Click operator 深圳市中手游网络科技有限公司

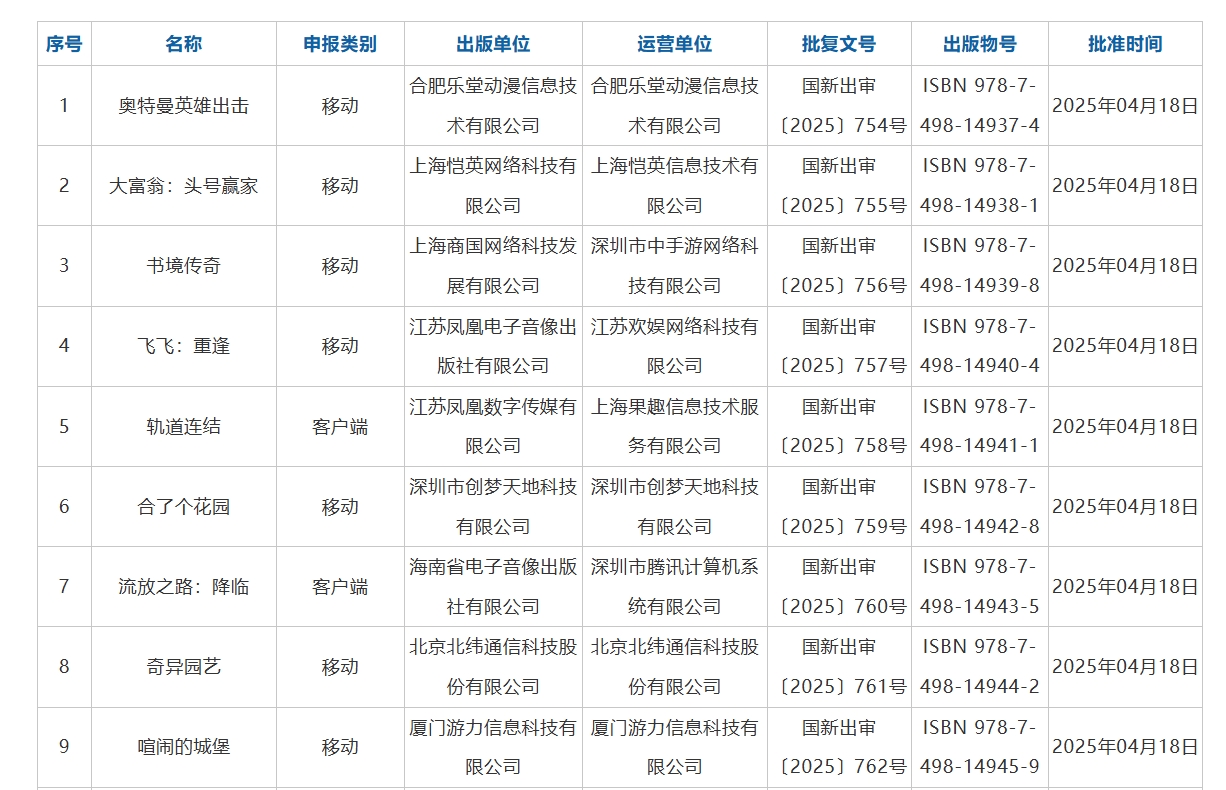675,266
